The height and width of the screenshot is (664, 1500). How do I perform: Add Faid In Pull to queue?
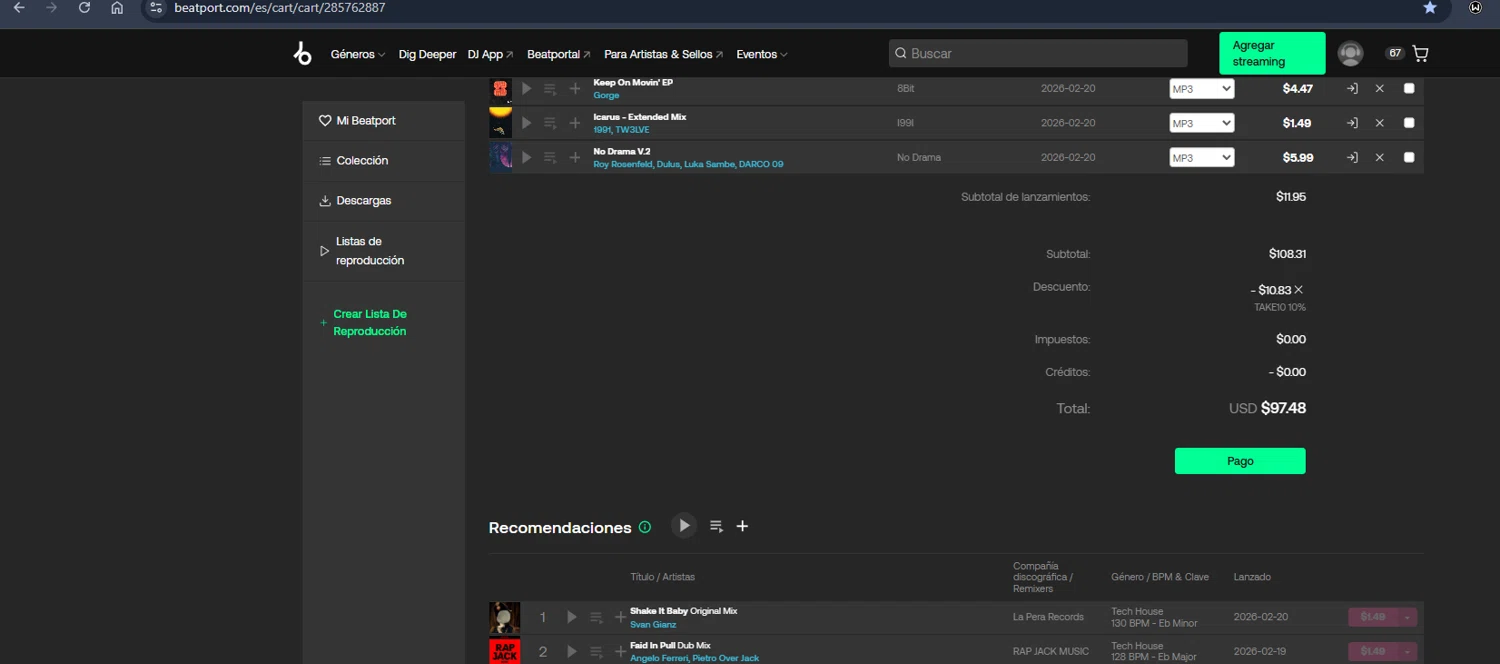596,651
